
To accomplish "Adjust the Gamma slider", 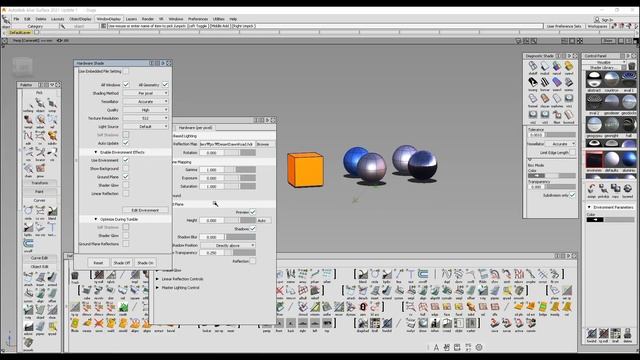I will pos(240,169).
